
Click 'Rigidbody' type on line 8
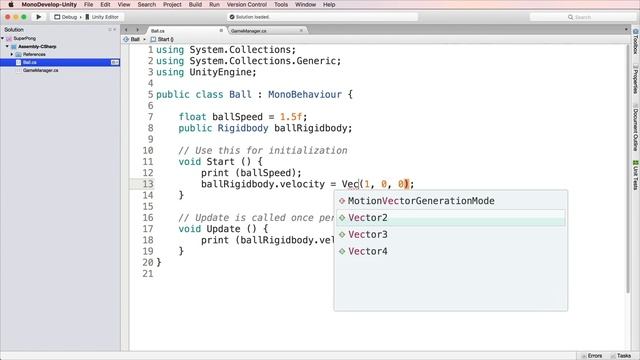[x=242, y=128]
